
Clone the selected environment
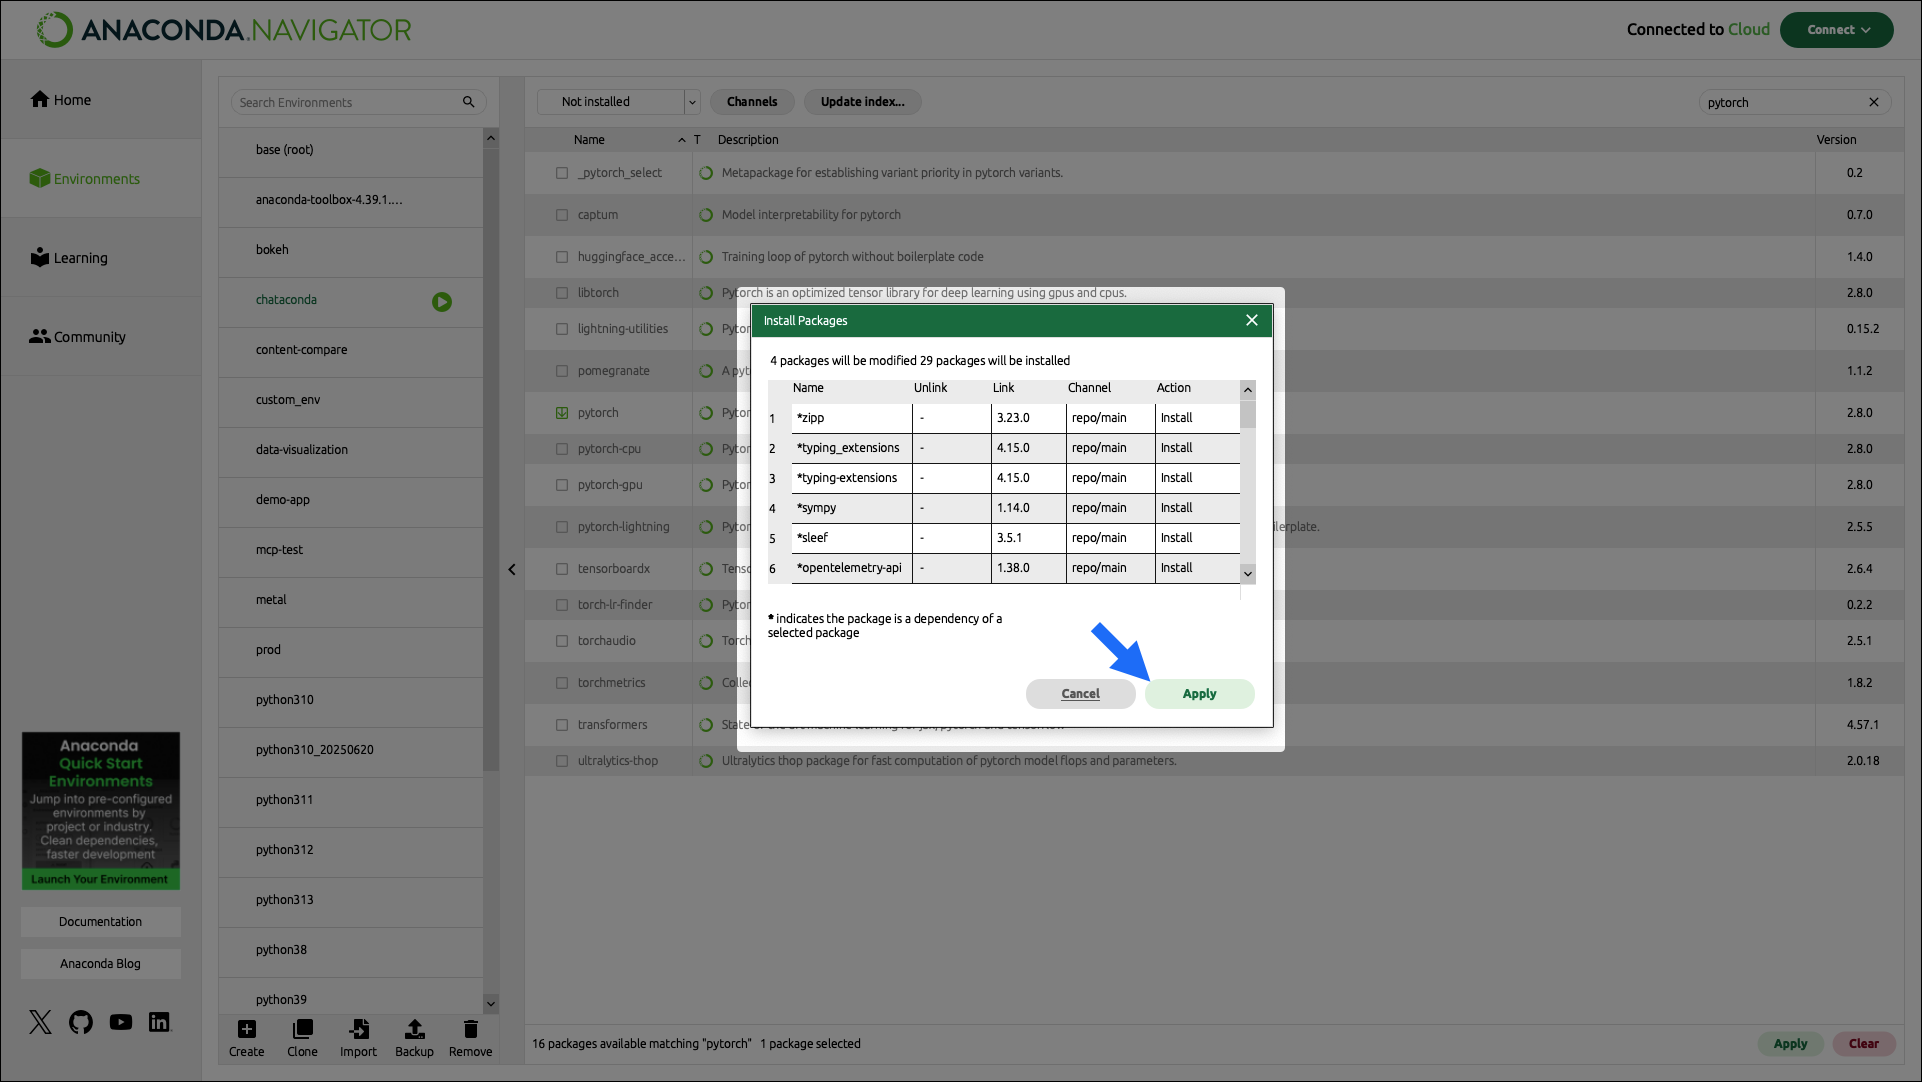[302, 1037]
